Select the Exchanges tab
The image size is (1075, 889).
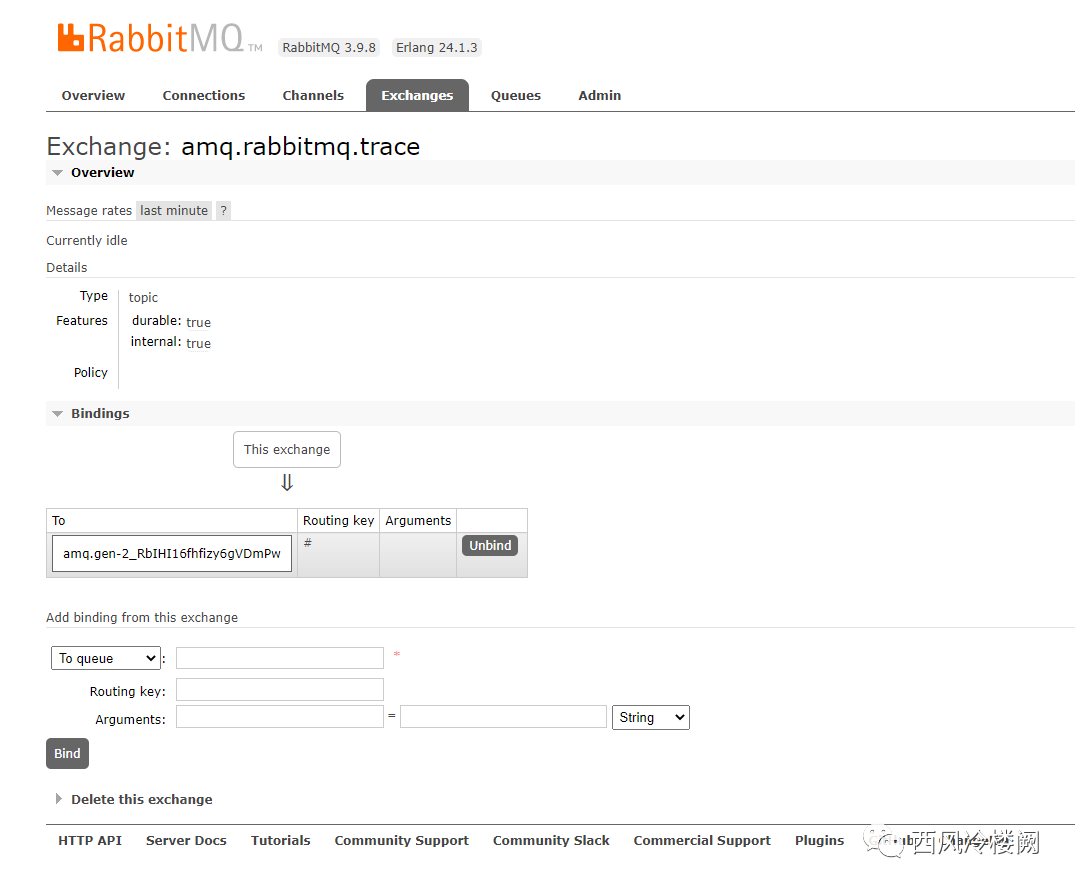point(417,95)
